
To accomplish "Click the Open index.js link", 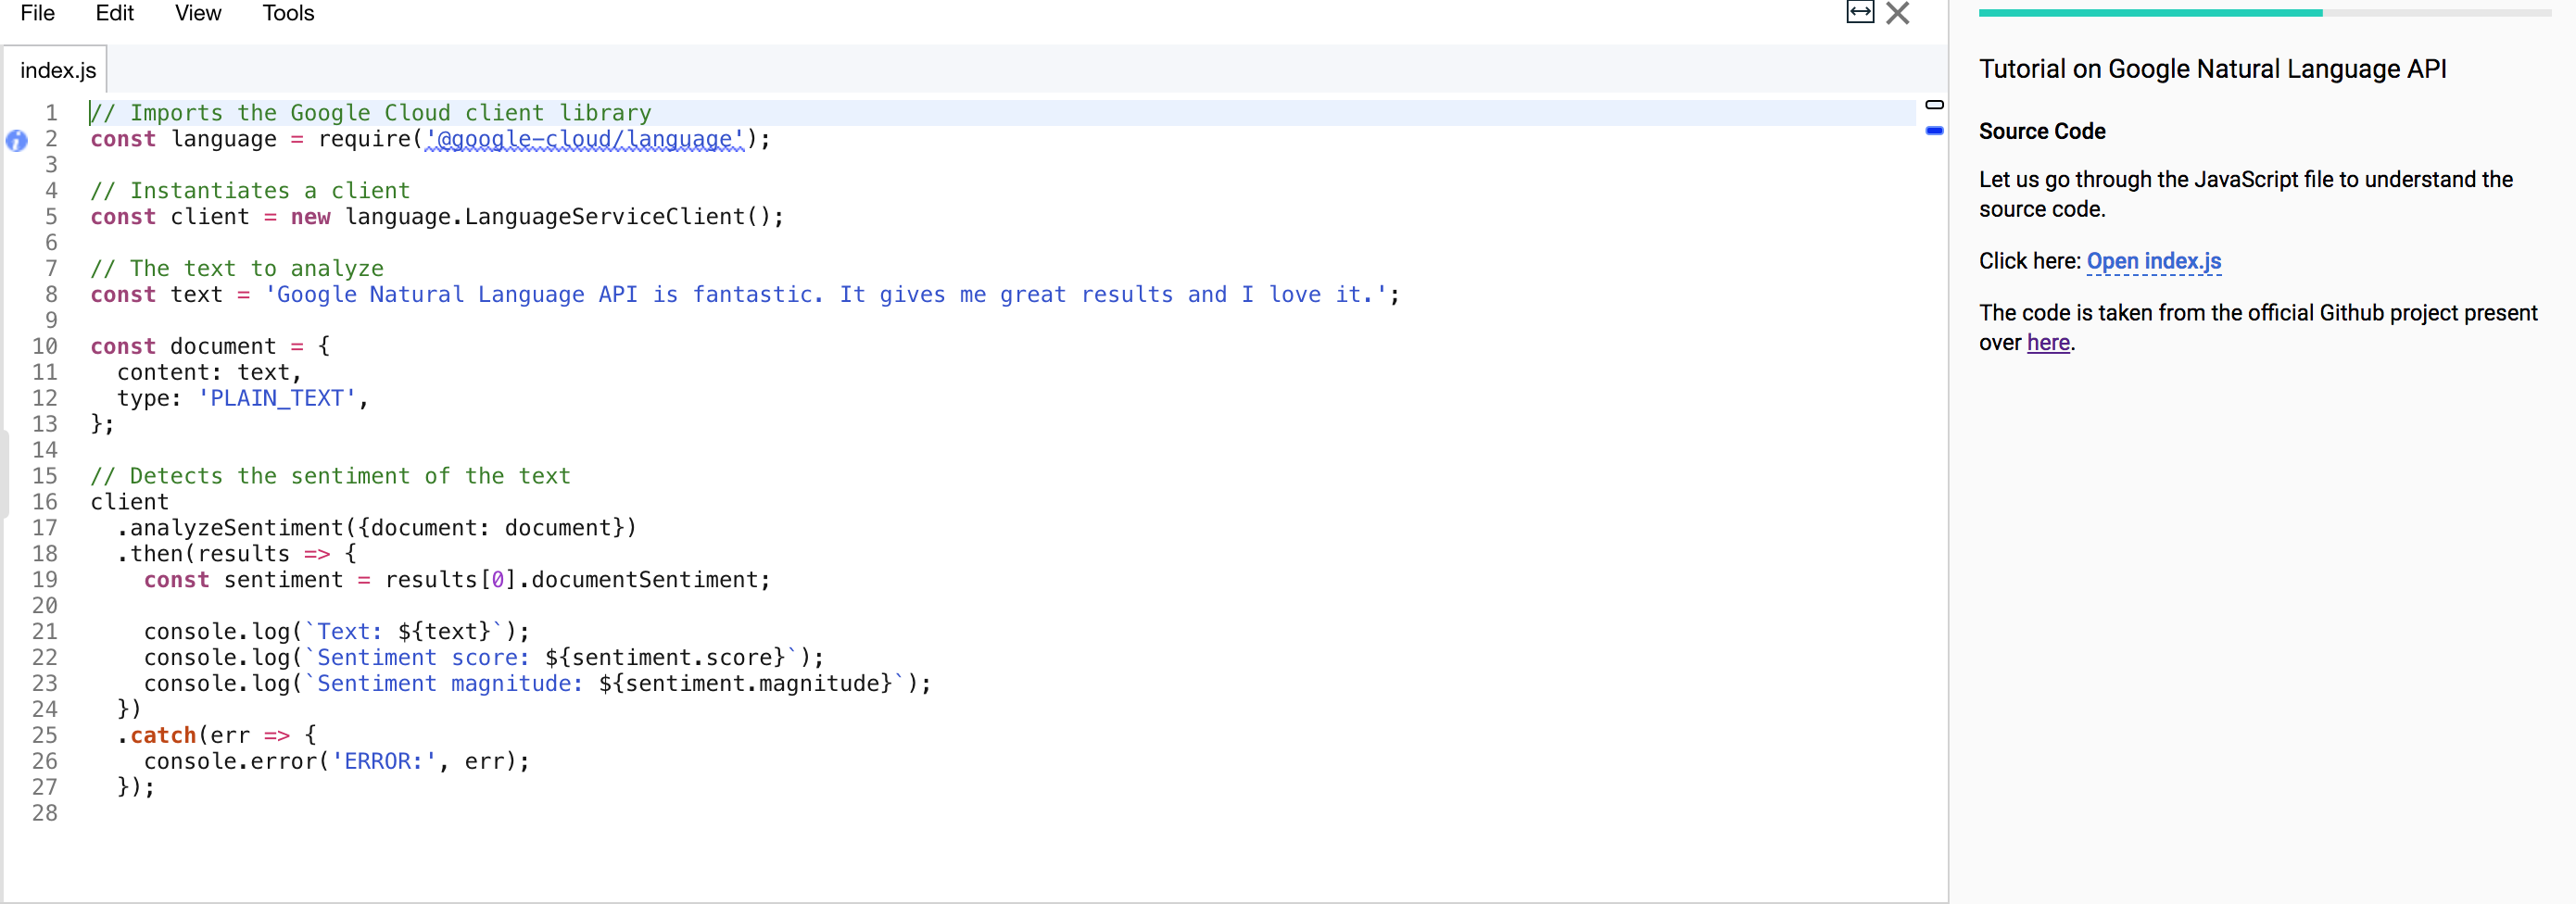I will coord(2154,261).
